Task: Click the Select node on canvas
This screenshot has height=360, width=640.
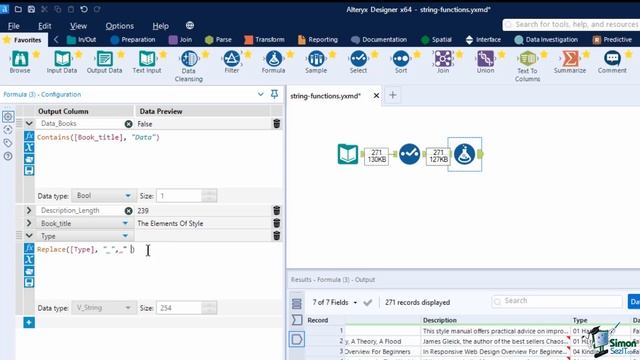Action: (409, 154)
